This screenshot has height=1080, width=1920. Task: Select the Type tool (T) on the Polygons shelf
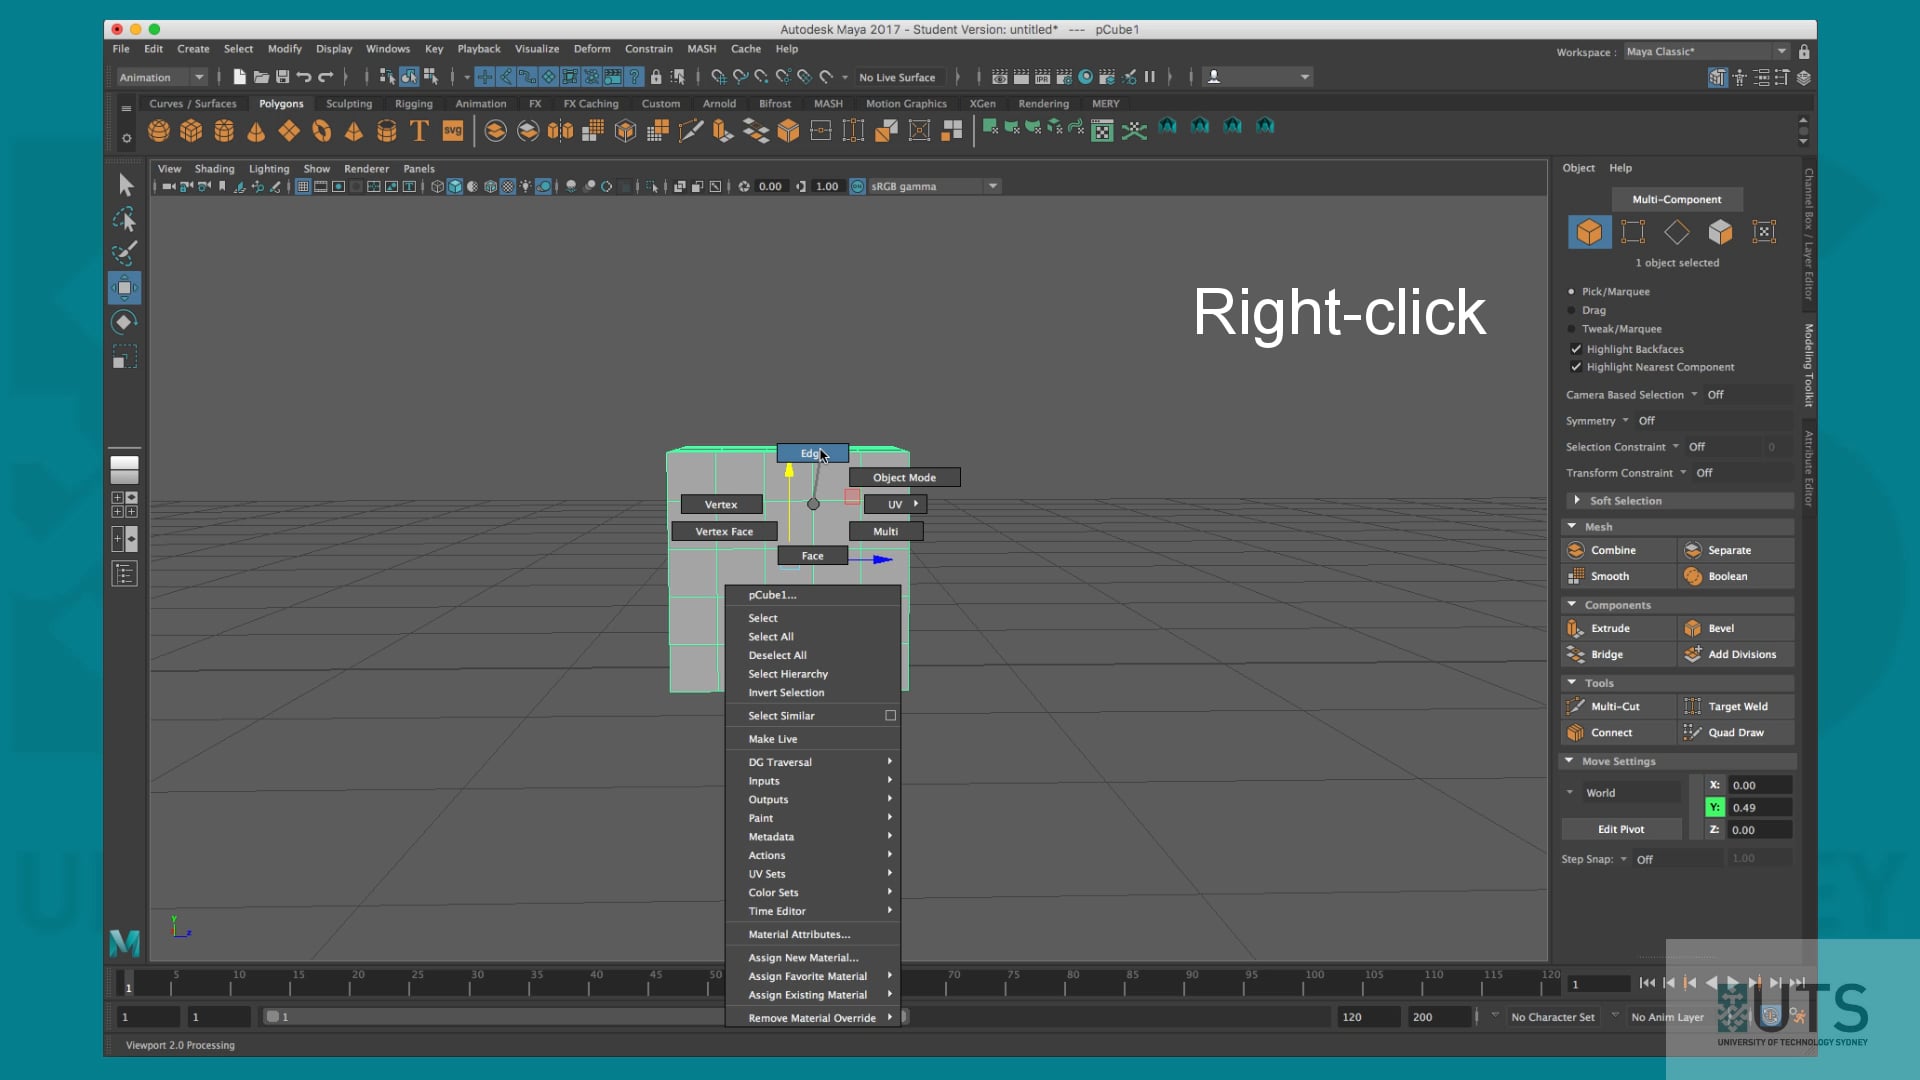[x=418, y=130]
